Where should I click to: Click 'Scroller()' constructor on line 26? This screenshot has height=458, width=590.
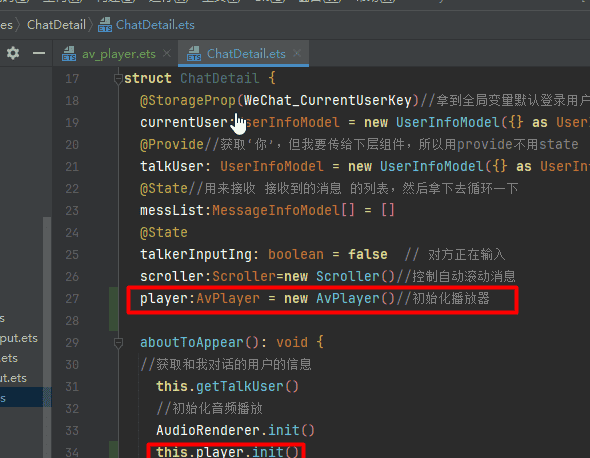tap(355, 277)
